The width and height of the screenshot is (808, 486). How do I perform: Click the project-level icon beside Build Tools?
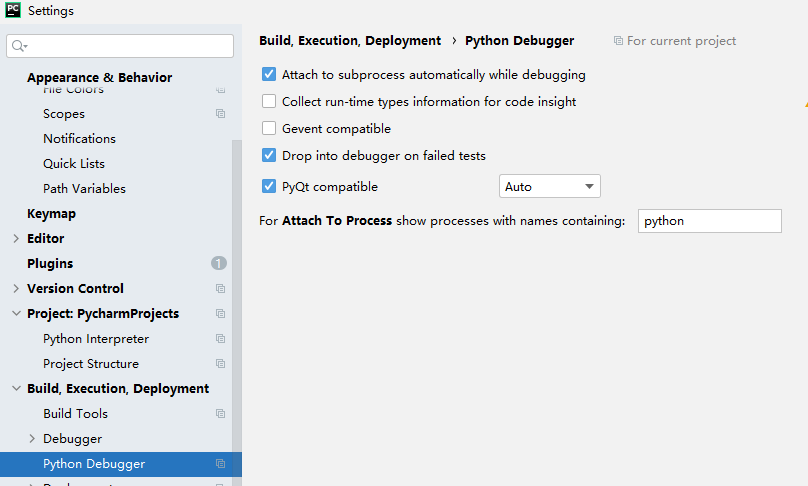[220, 414]
